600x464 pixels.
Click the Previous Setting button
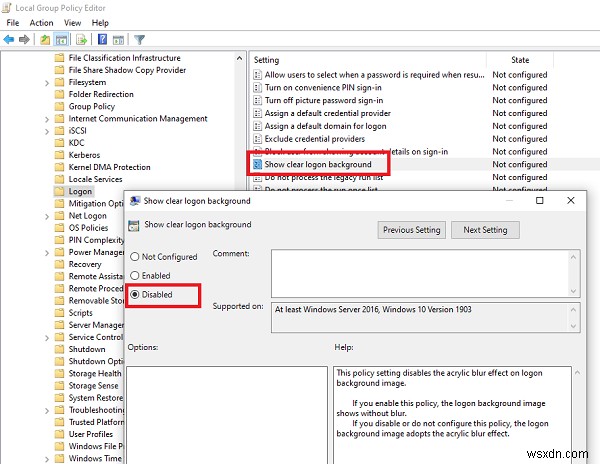pyautogui.click(x=411, y=230)
